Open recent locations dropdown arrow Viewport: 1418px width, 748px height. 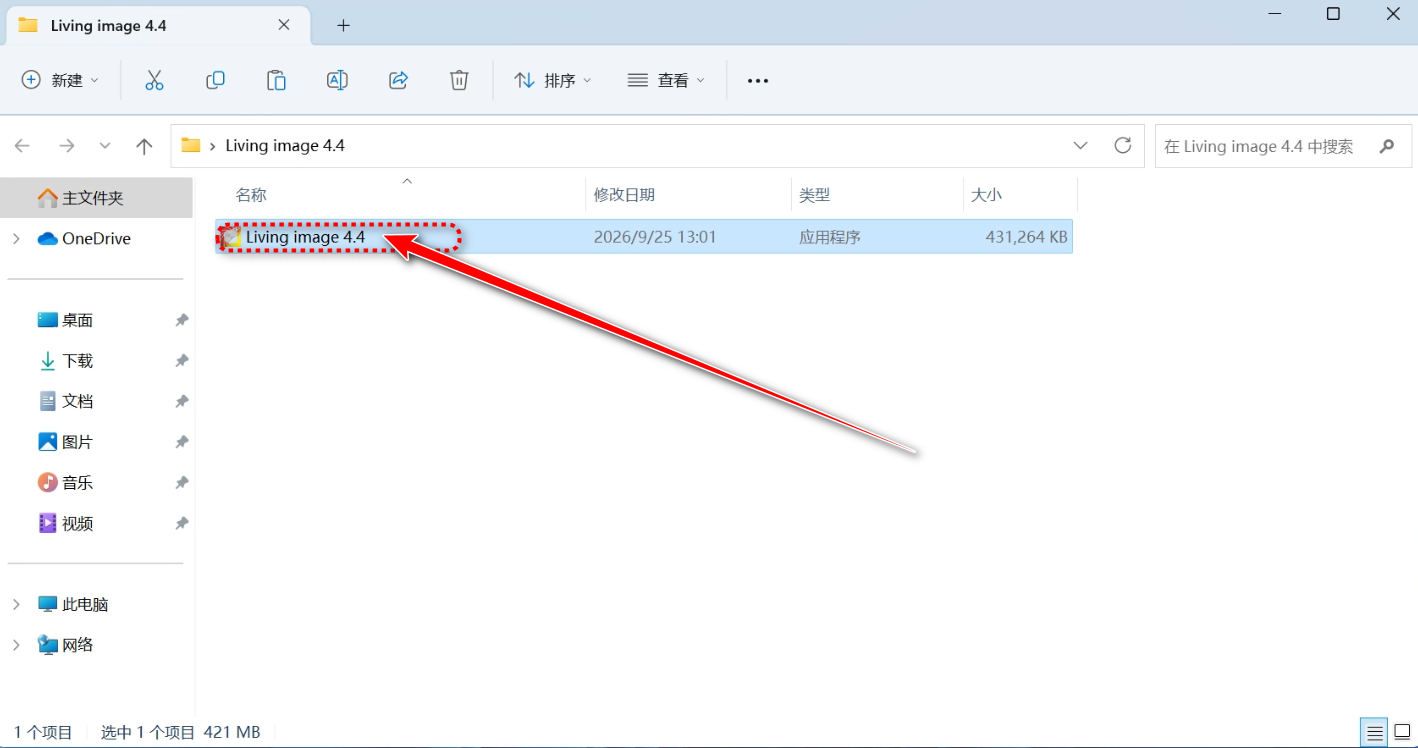[x=105, y=146]
